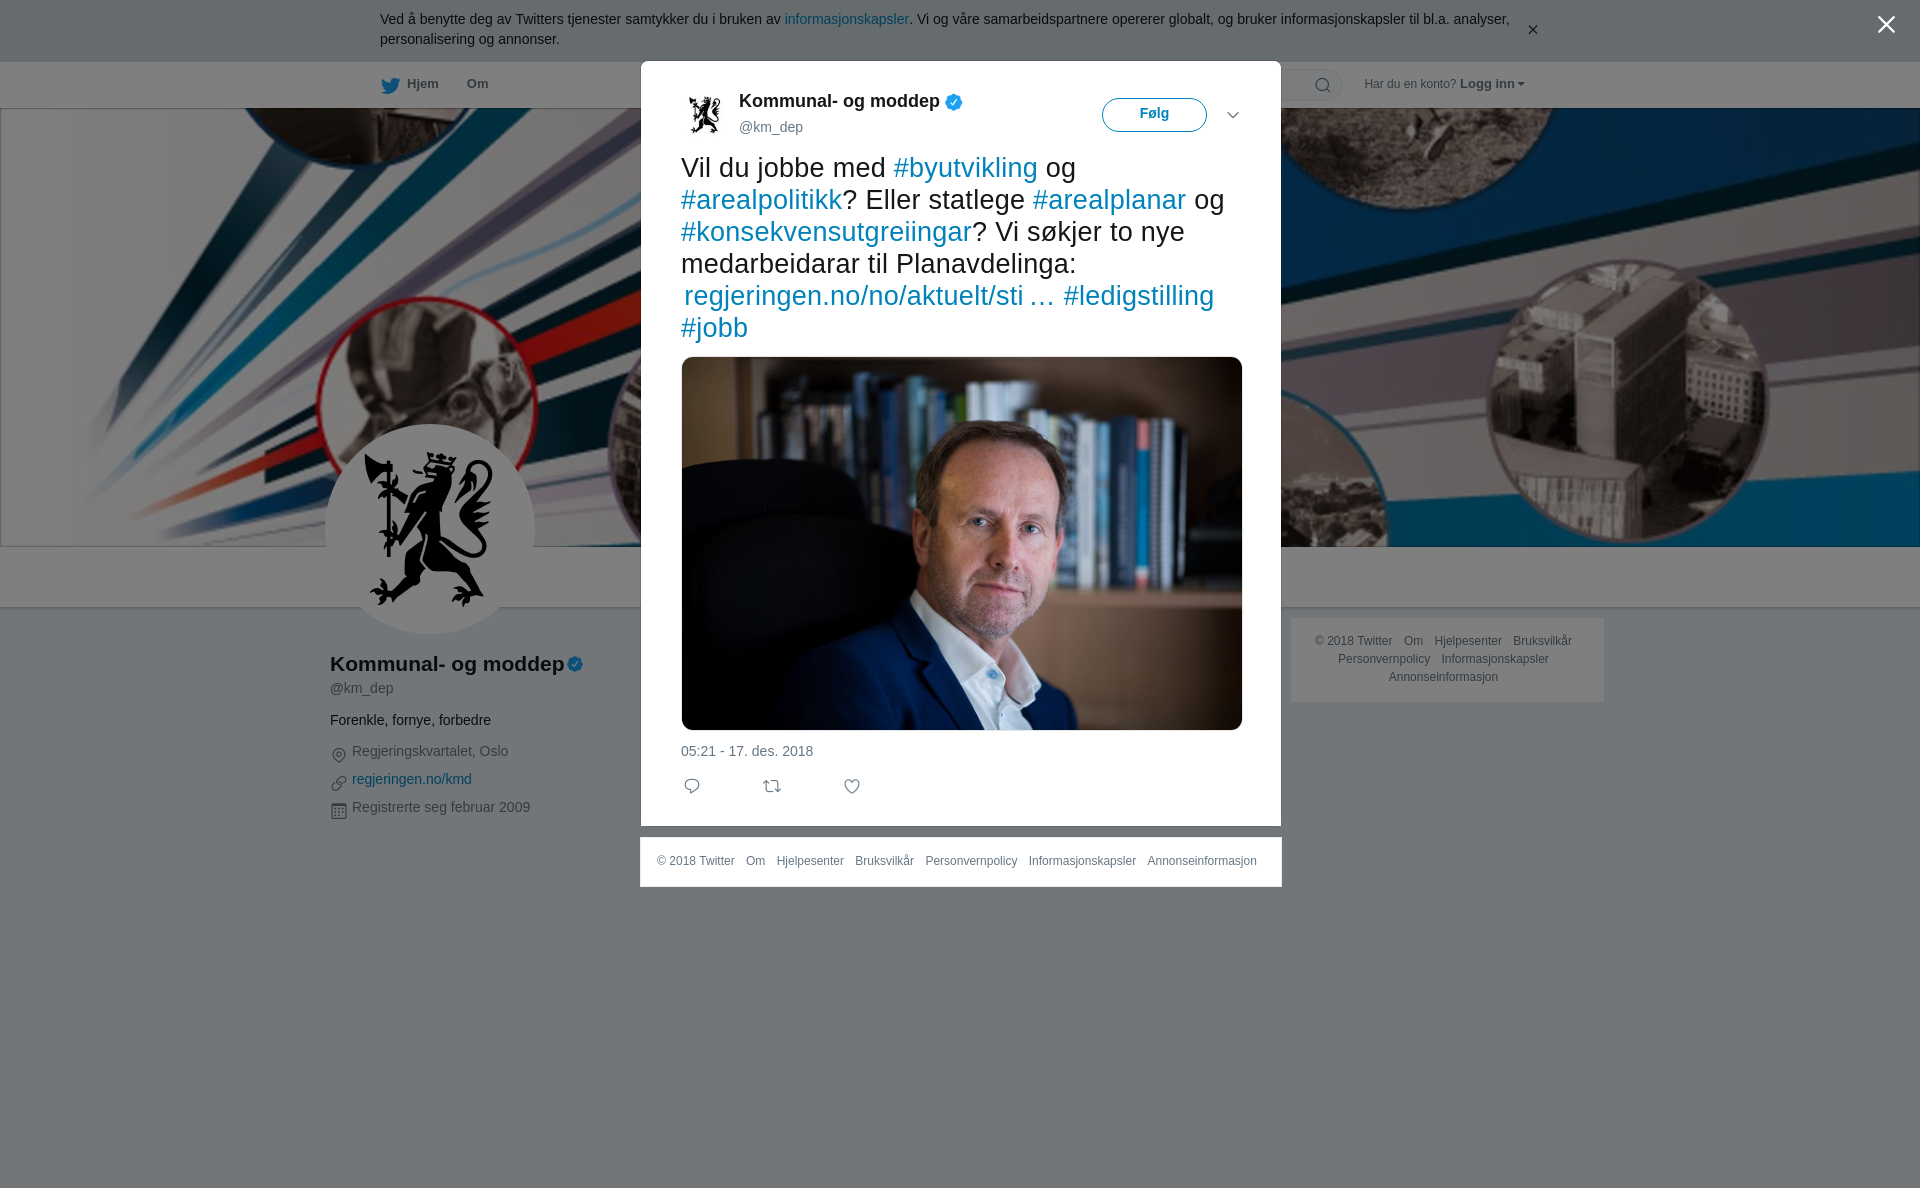Like the tweet with heart icon
The image size is (1920, 1188).
[852, 786]
